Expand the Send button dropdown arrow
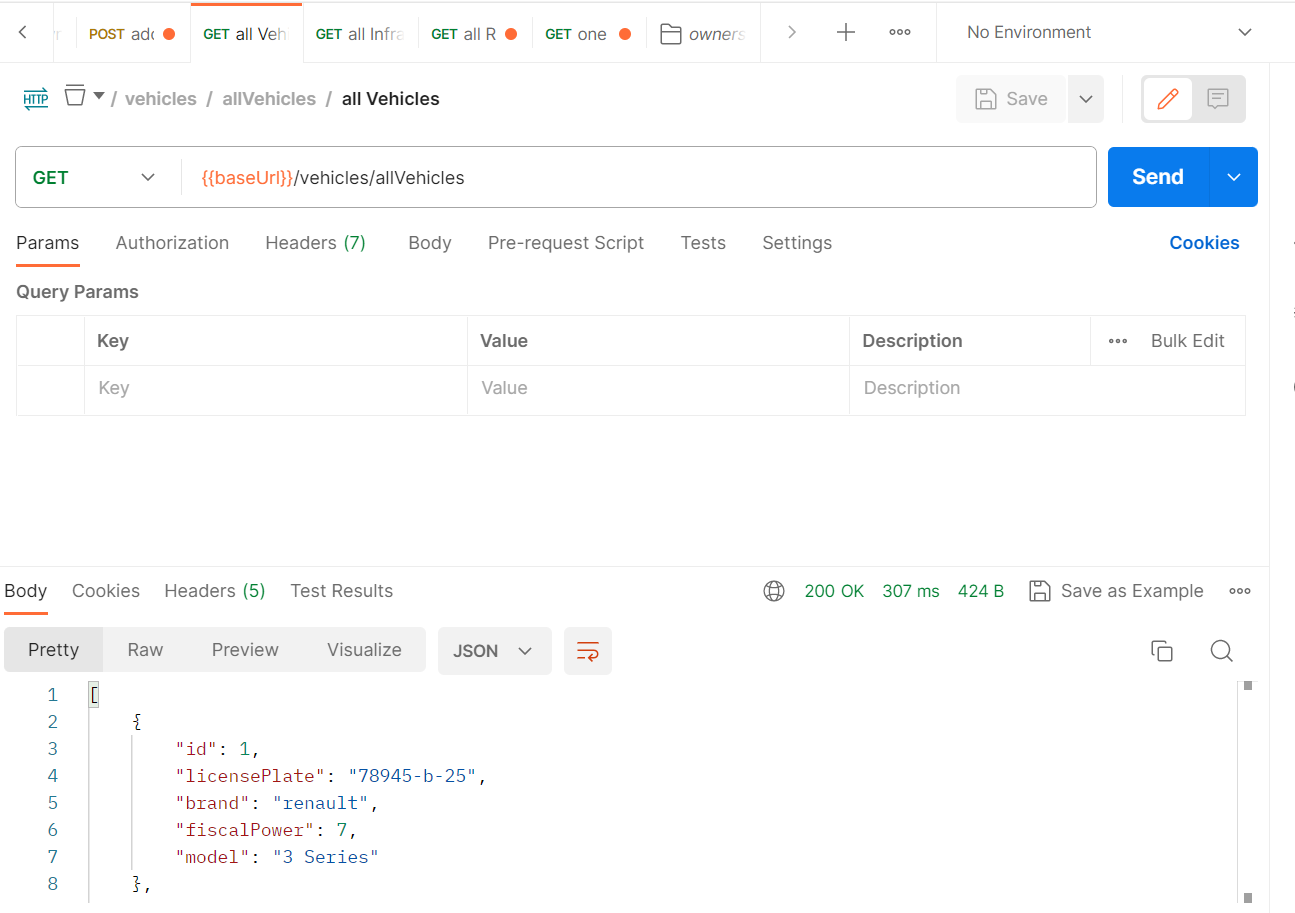 tap(1234, 177)
